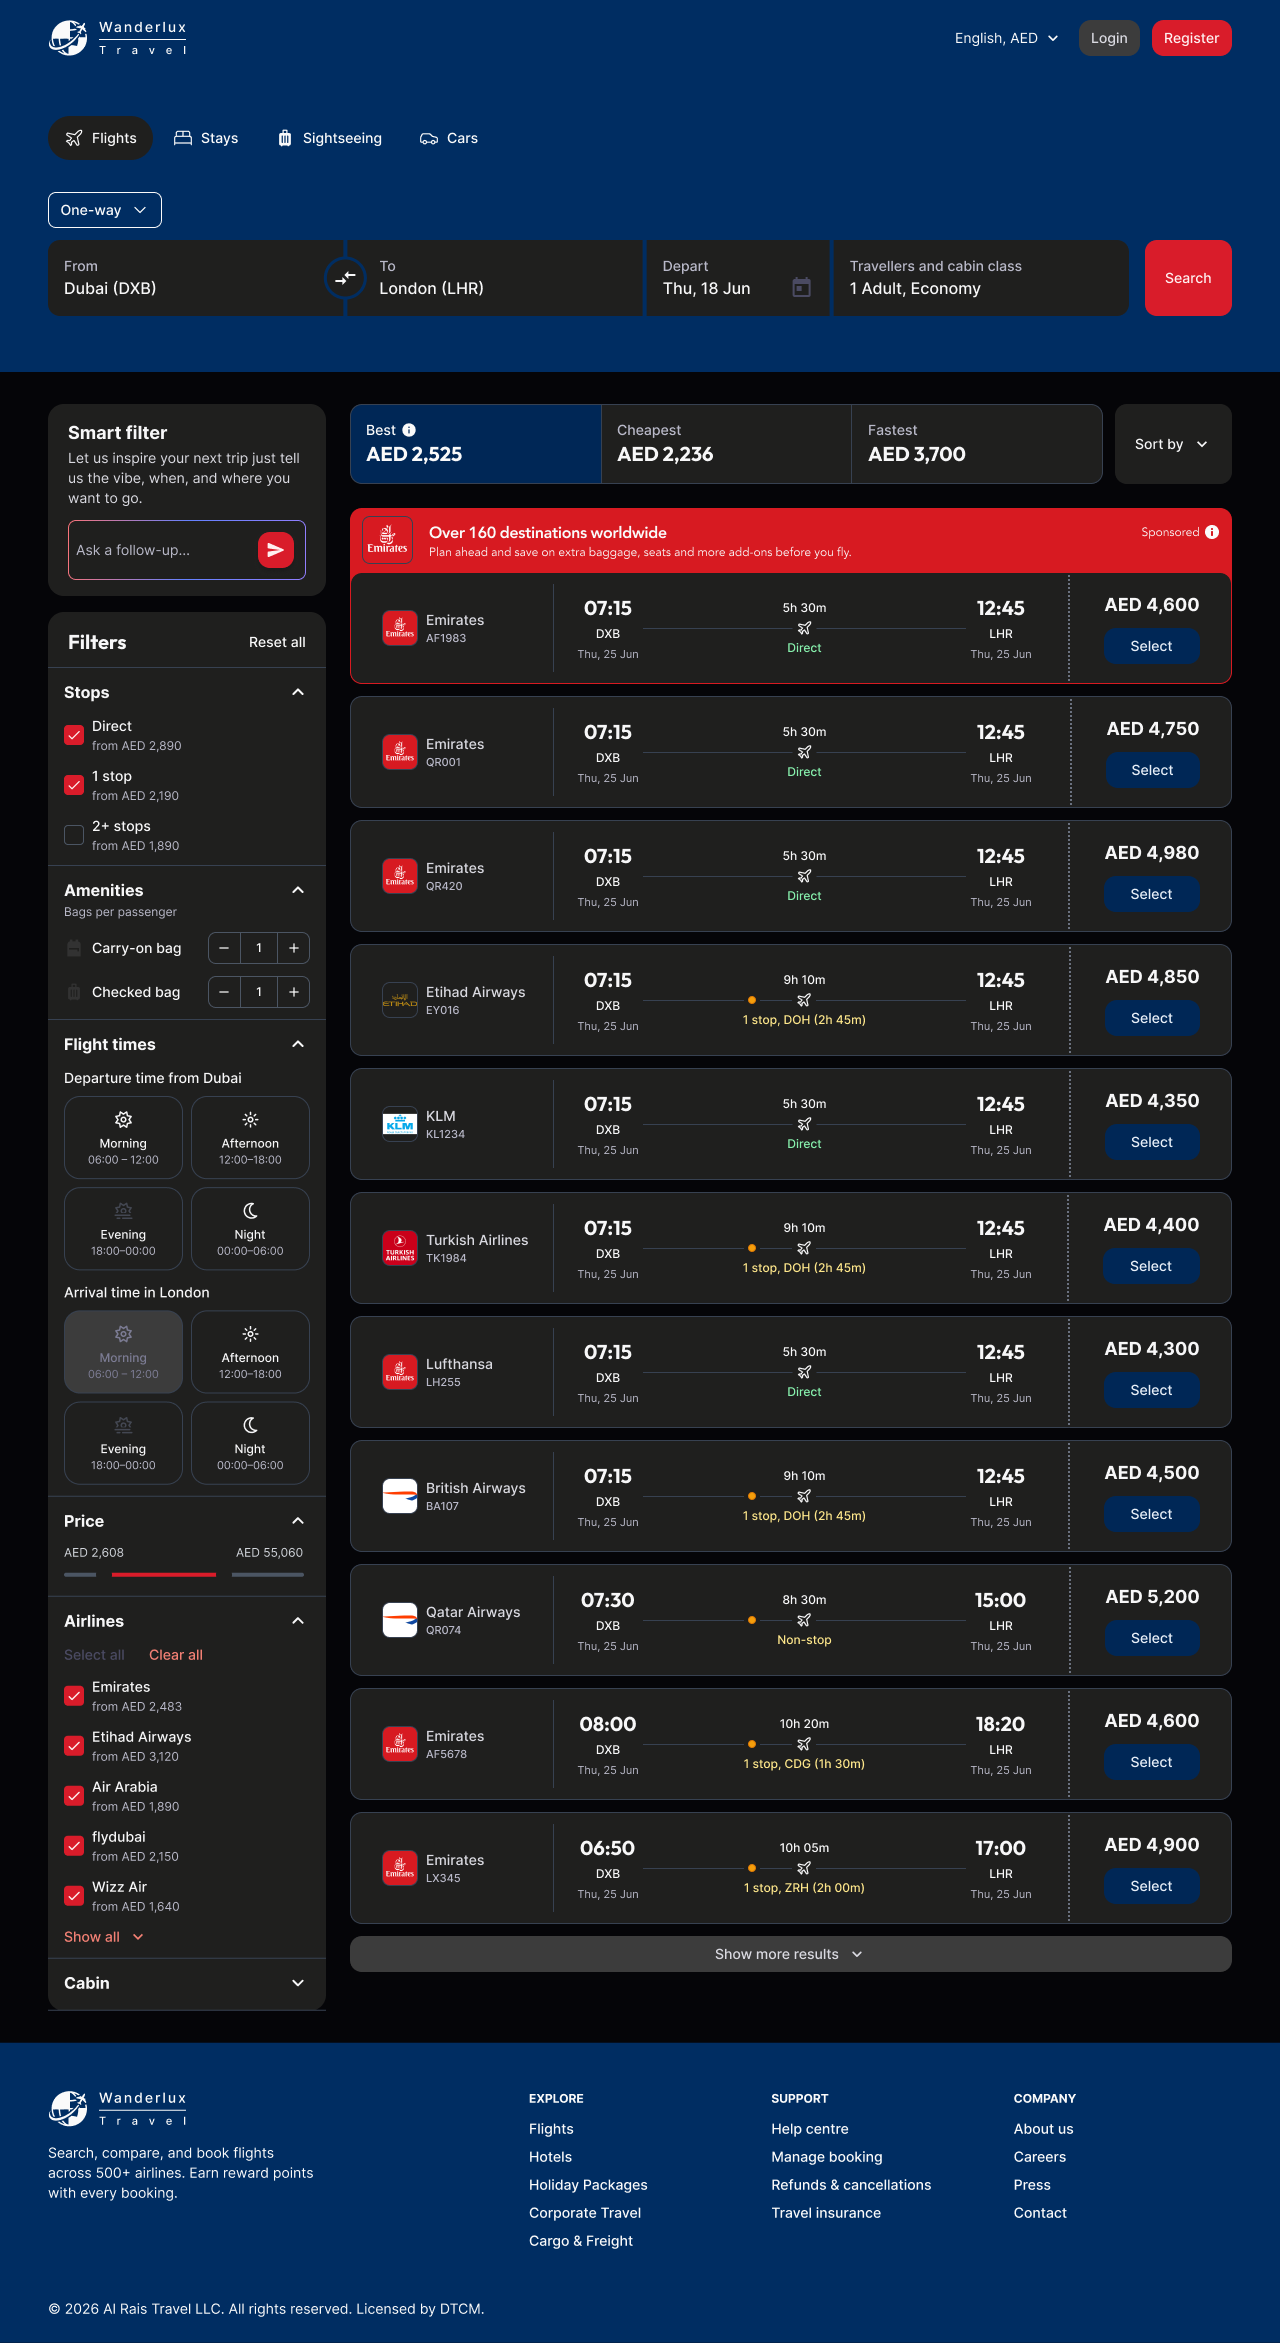Increase carry-on bag count
Viewport: 1280px width, 2343px height.
tap(294, 948)
